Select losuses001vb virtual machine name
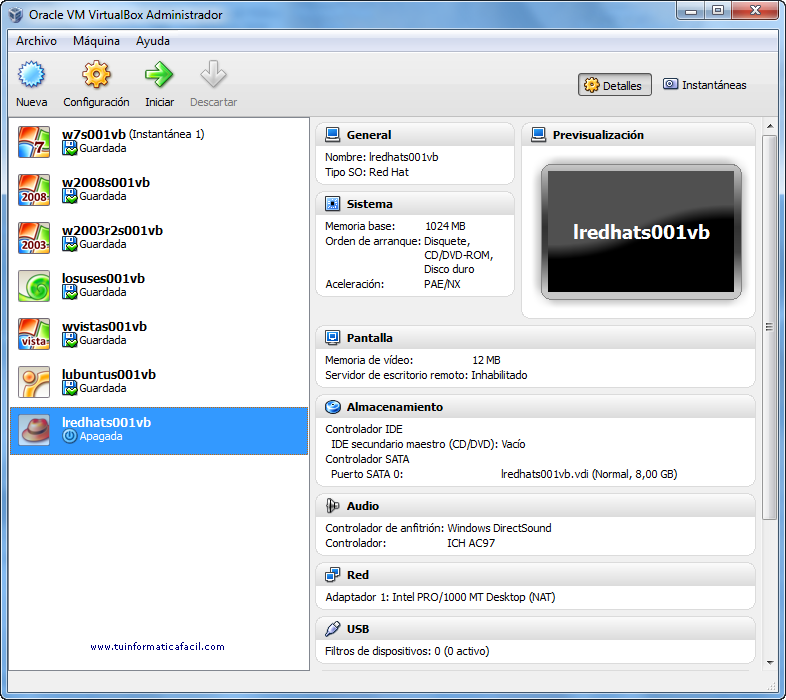 (103, 278)
